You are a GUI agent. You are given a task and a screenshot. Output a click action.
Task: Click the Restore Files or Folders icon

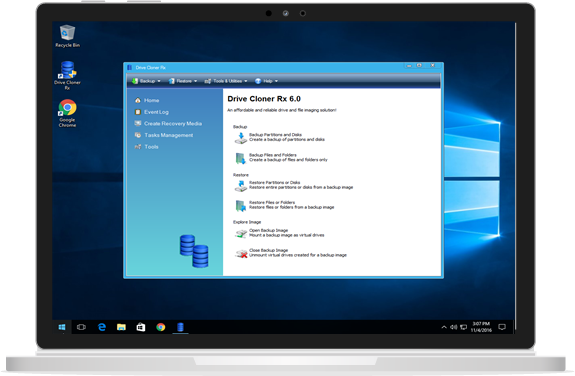241,206
